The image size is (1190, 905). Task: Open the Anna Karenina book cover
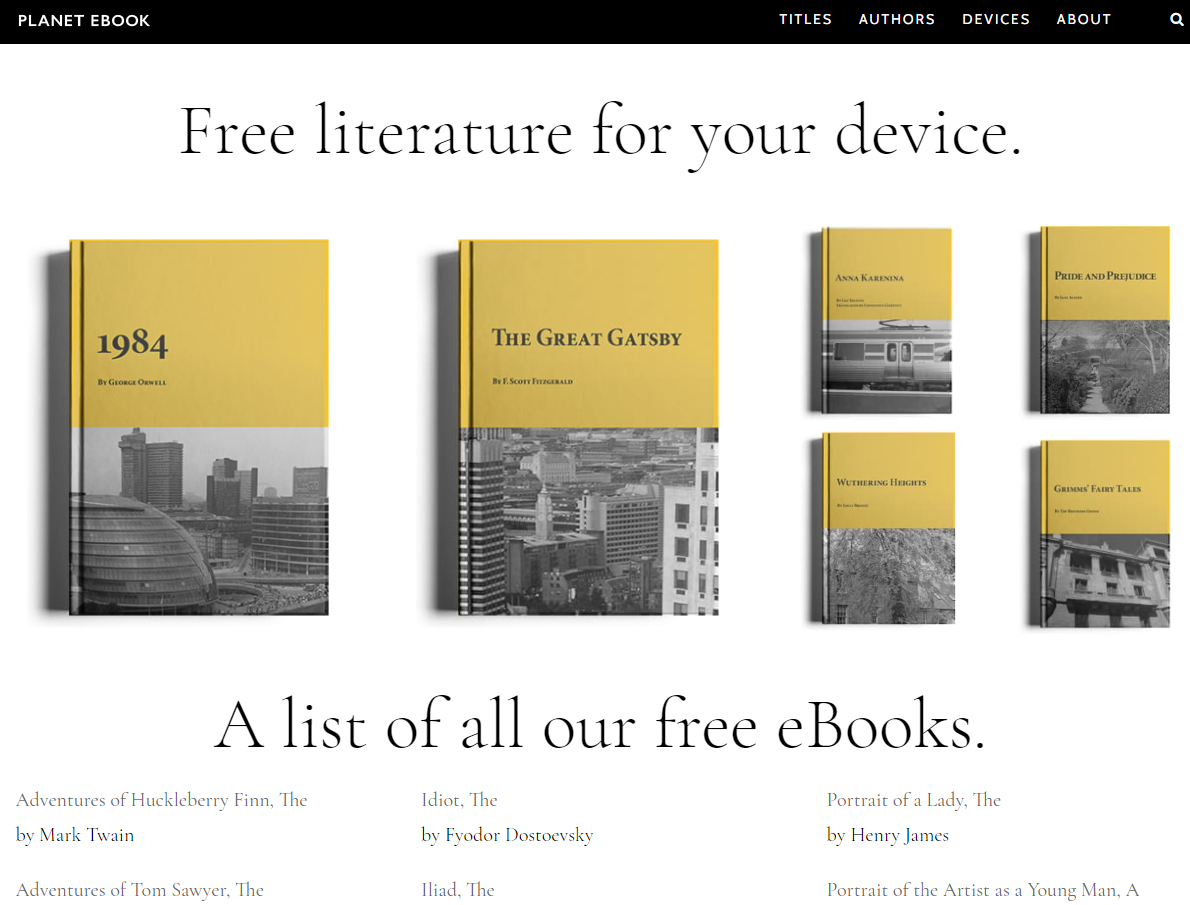[x=881, y=320]
